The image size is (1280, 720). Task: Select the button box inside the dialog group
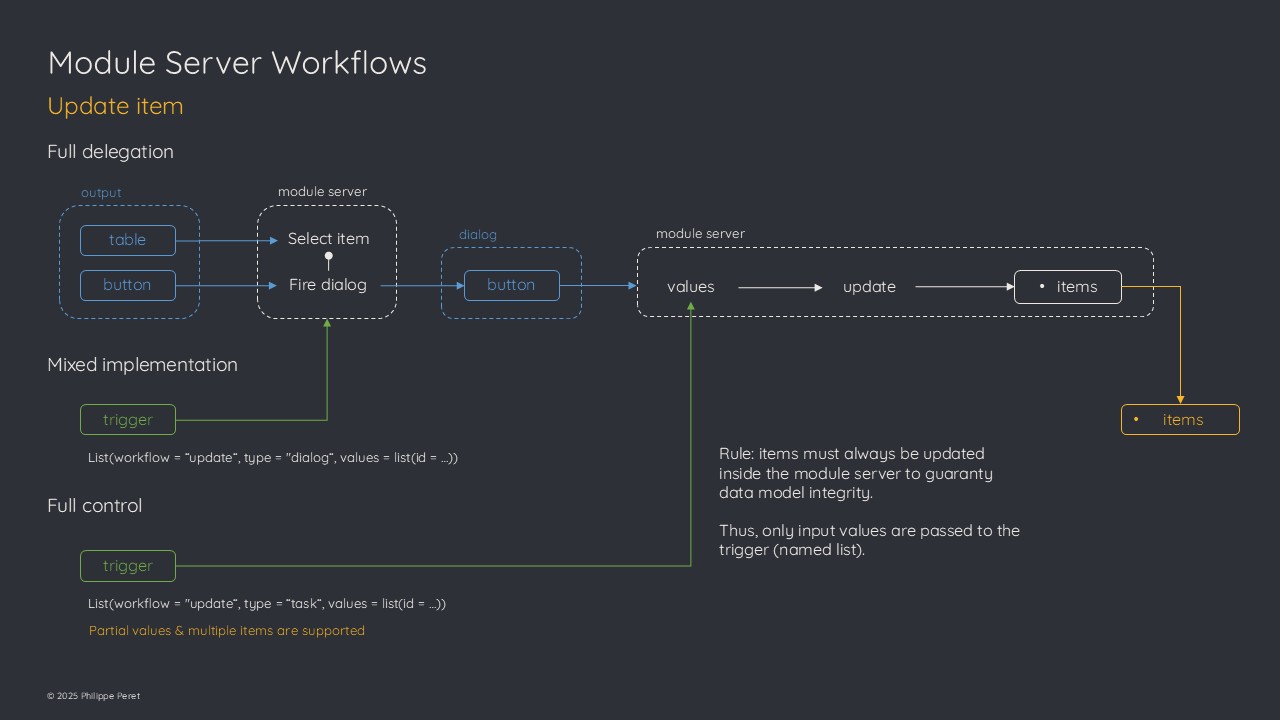(x=511, y=285)
